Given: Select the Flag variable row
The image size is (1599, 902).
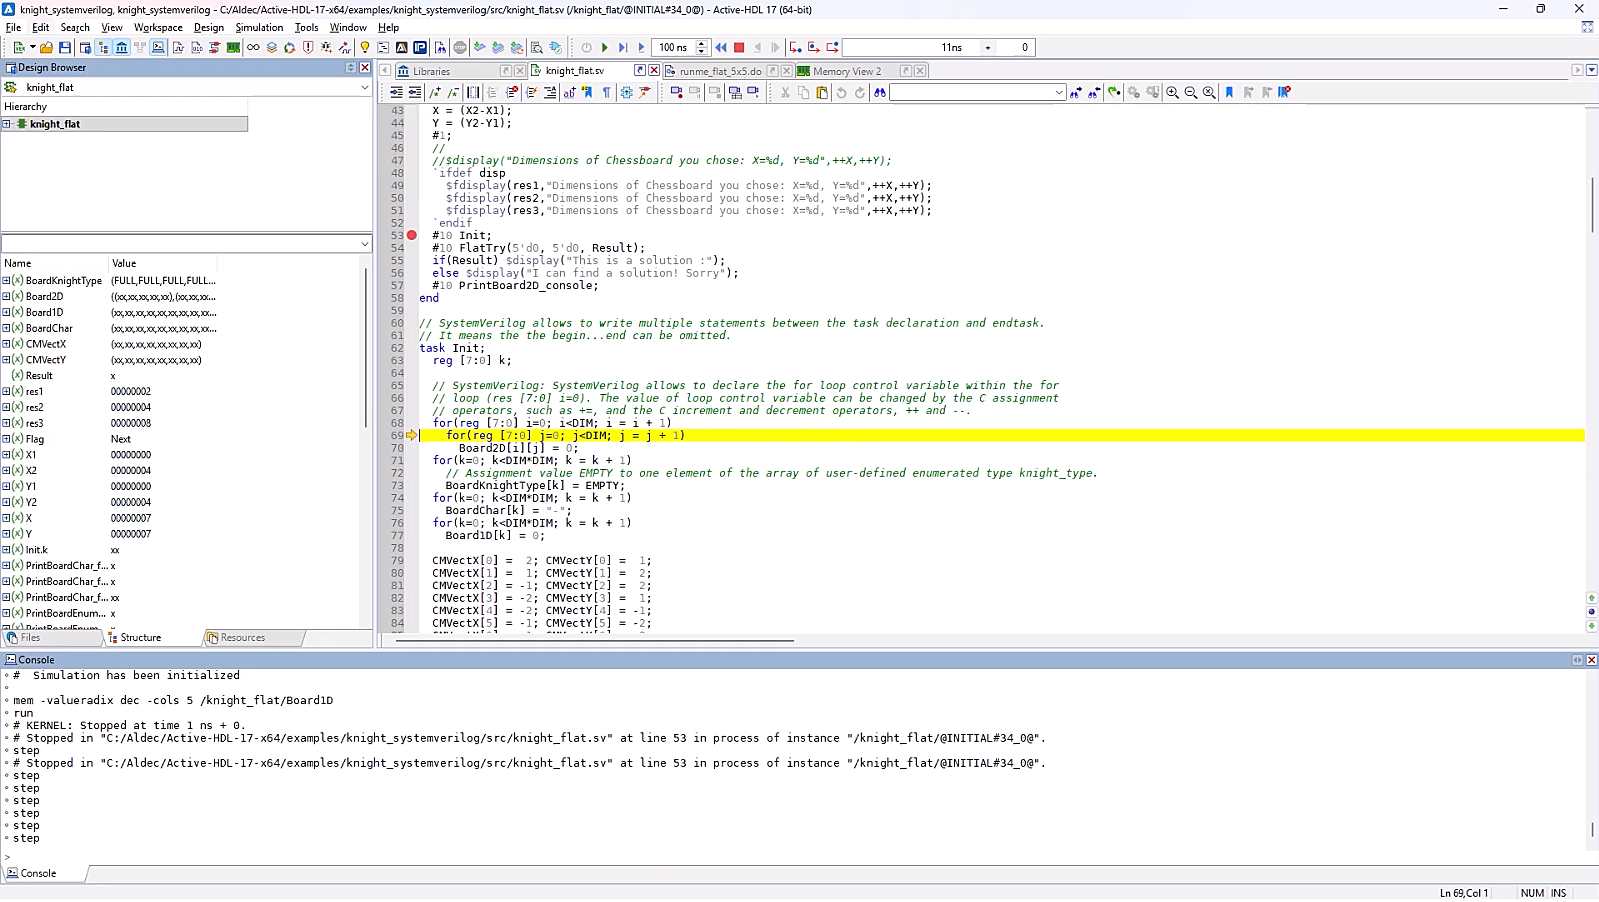Looking at the screenshot, I should coord(110,439).
